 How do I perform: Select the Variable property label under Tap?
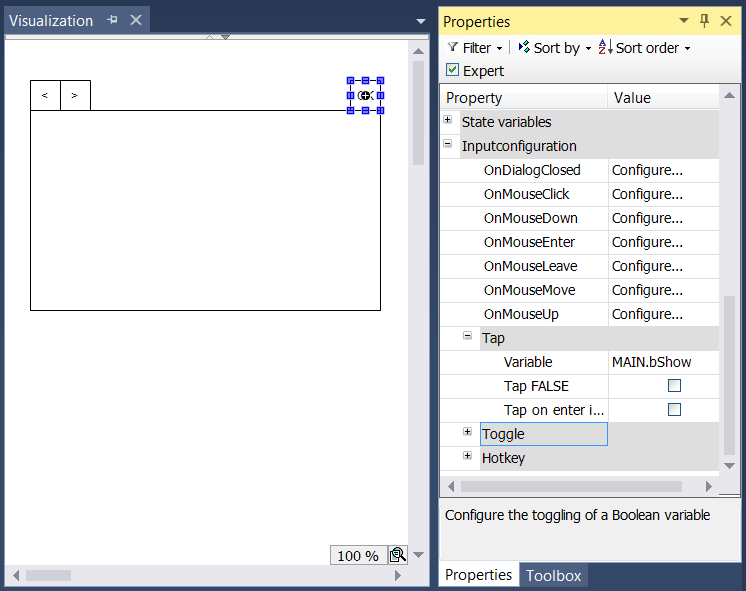[528, 363]
